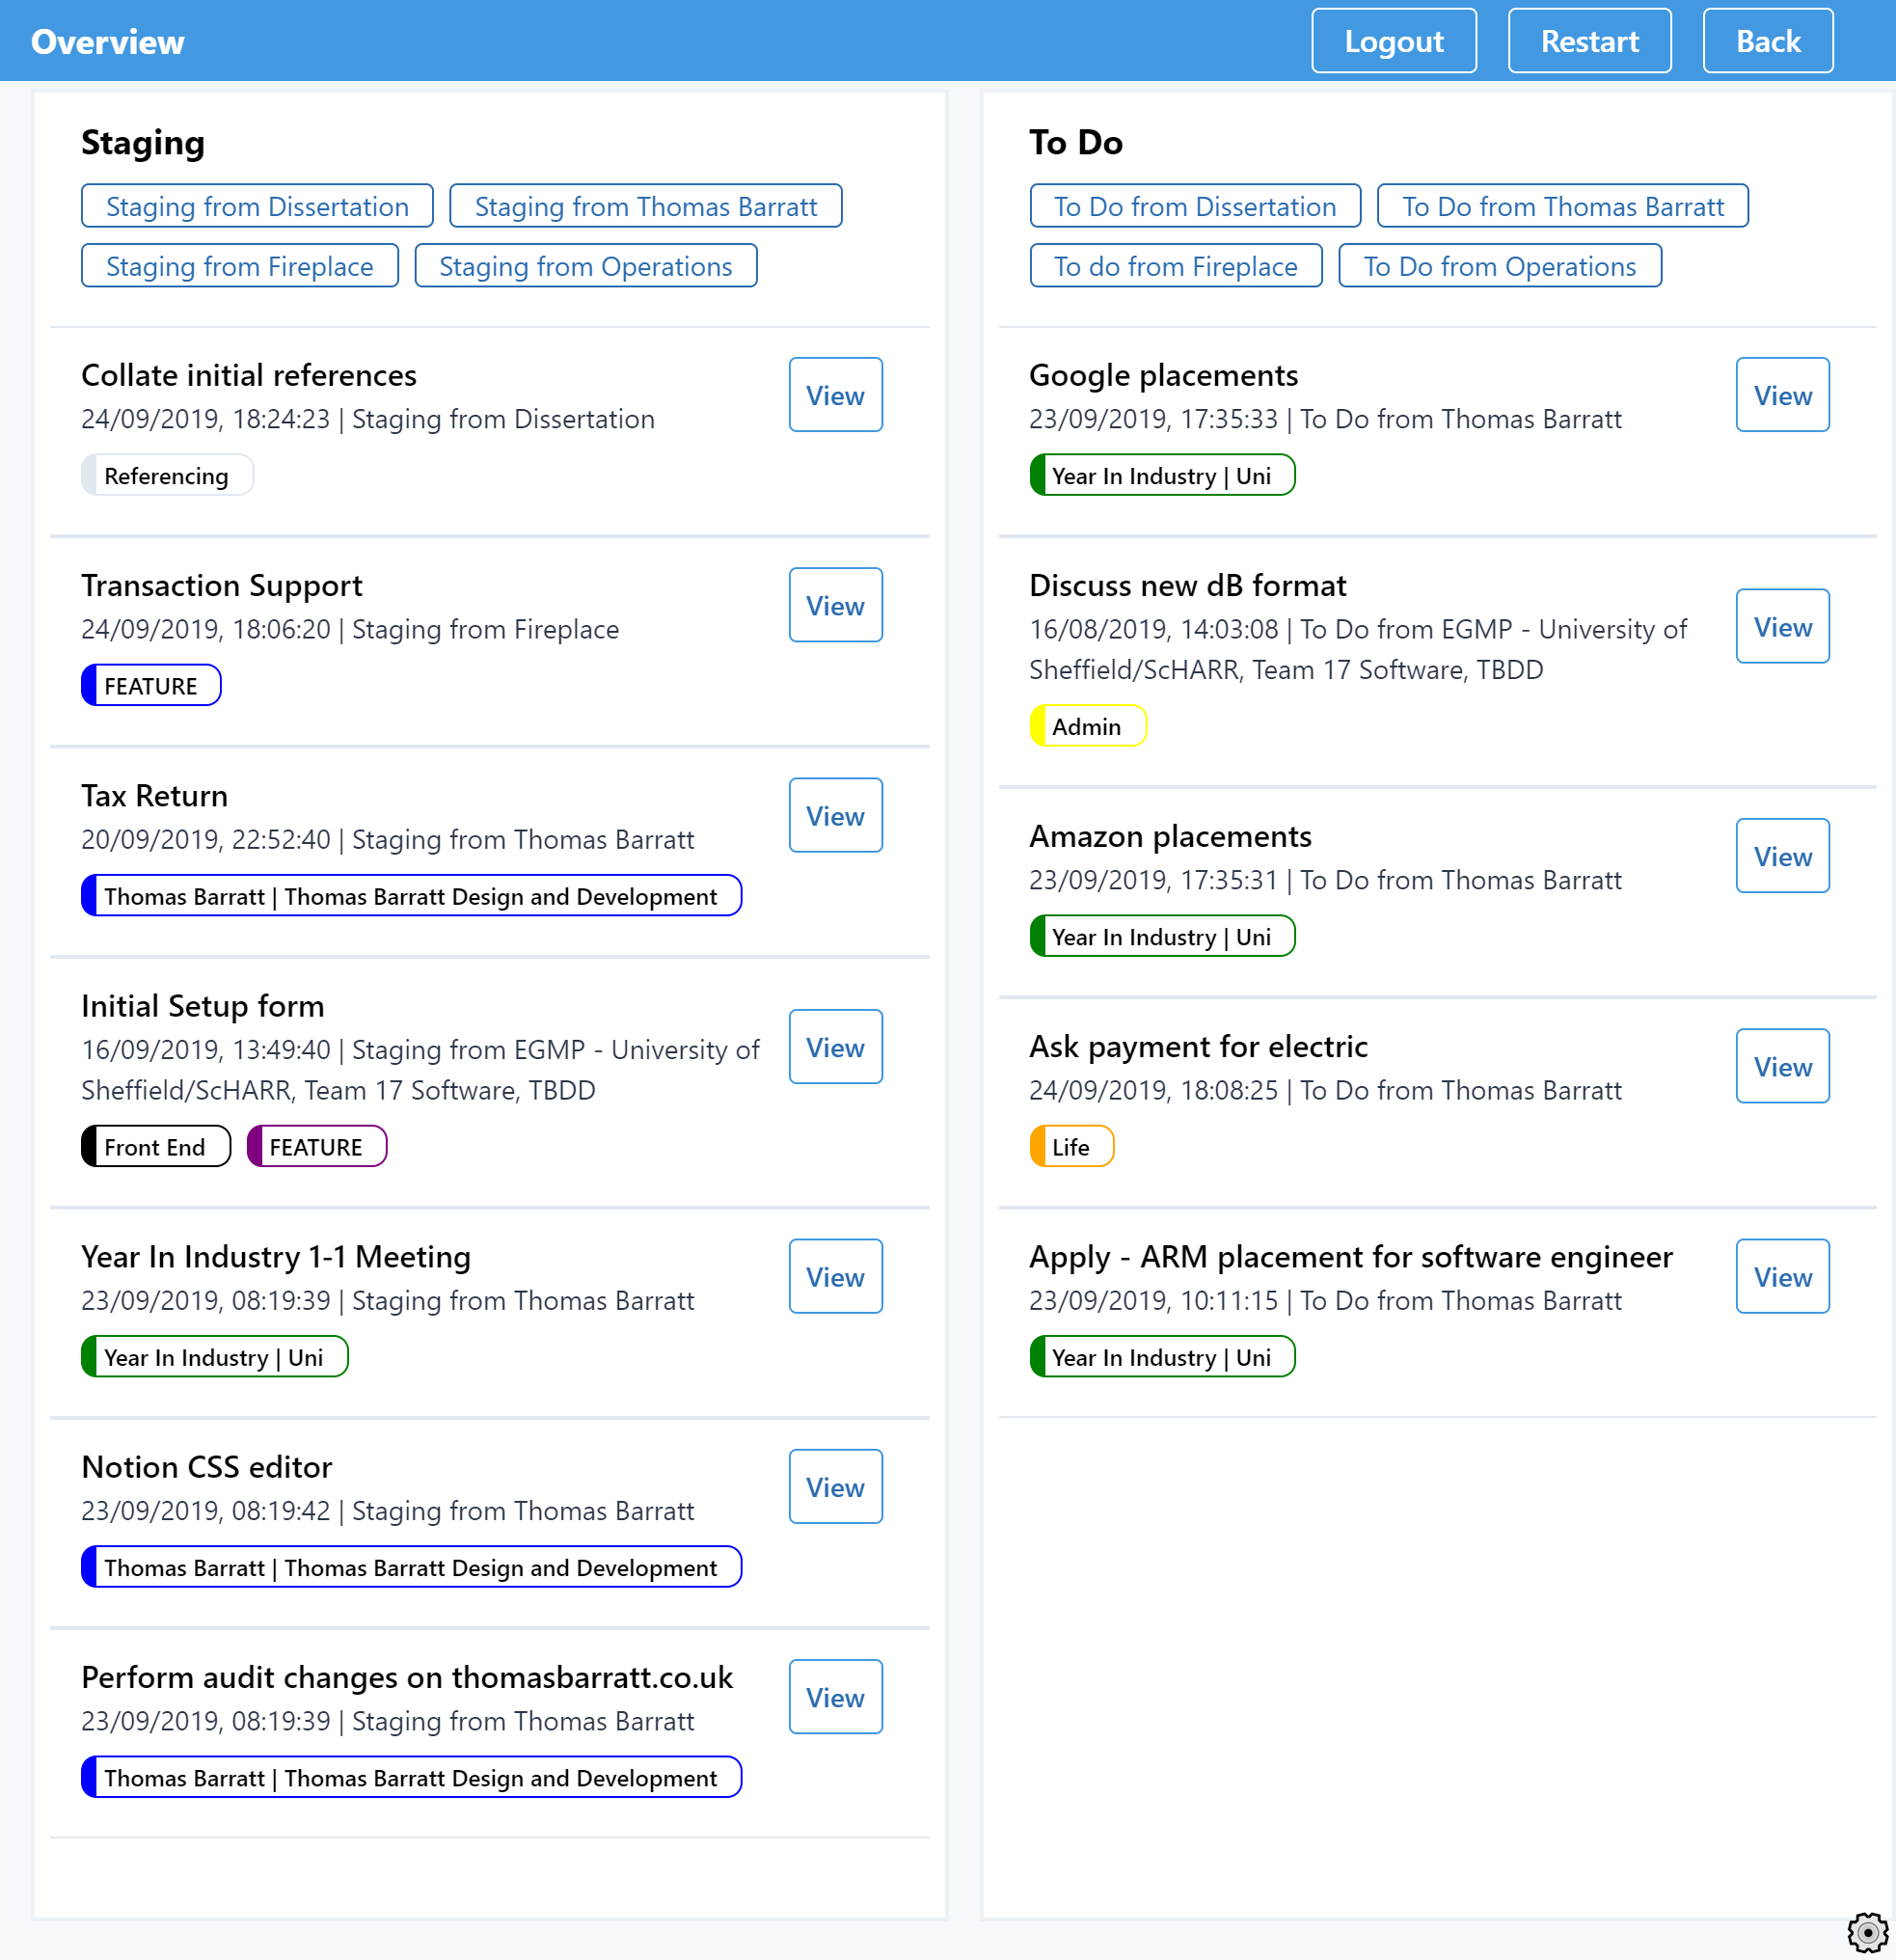View the Collate initial references task
Viewport: 1896px width, 1960px height.
(x=835, y=395)
